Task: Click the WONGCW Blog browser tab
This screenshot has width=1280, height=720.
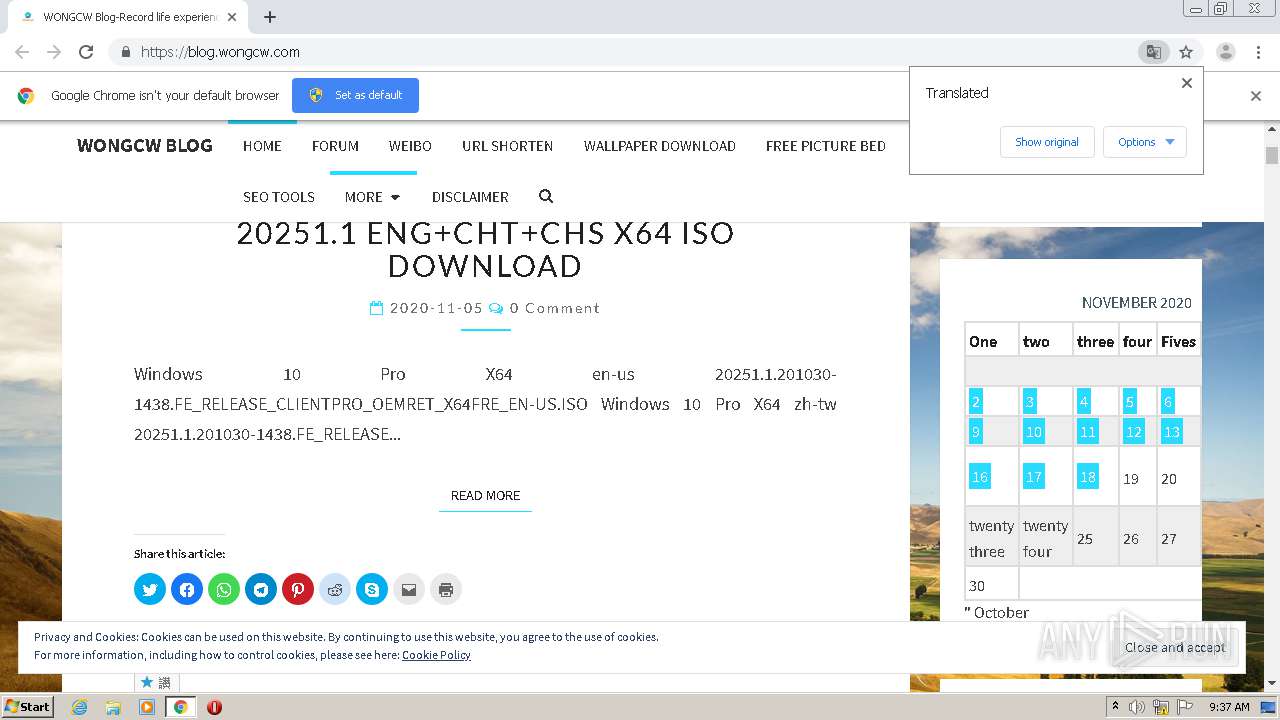Action: pyautogui.click(x=130, y=17)
